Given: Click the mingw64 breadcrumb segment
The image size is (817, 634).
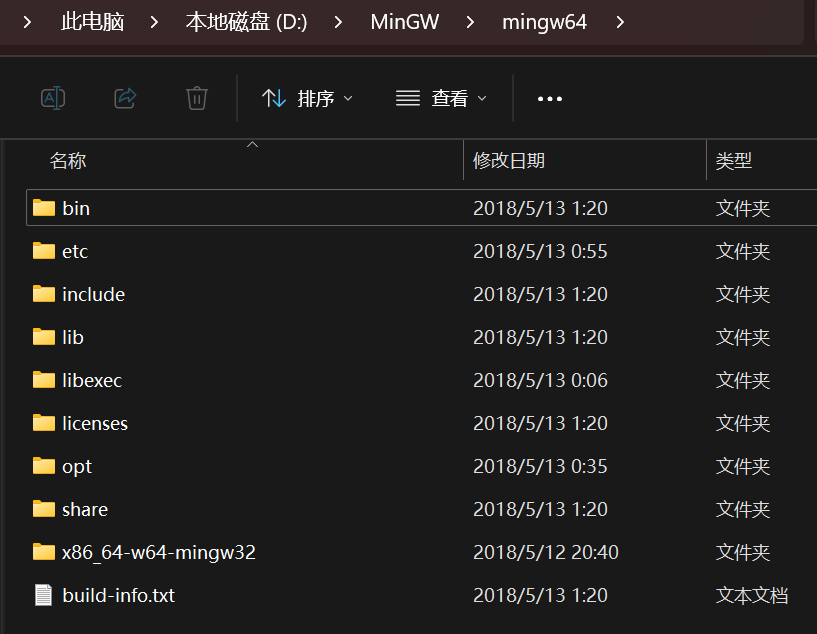Looking at the screenshot, I should [544, 22].
